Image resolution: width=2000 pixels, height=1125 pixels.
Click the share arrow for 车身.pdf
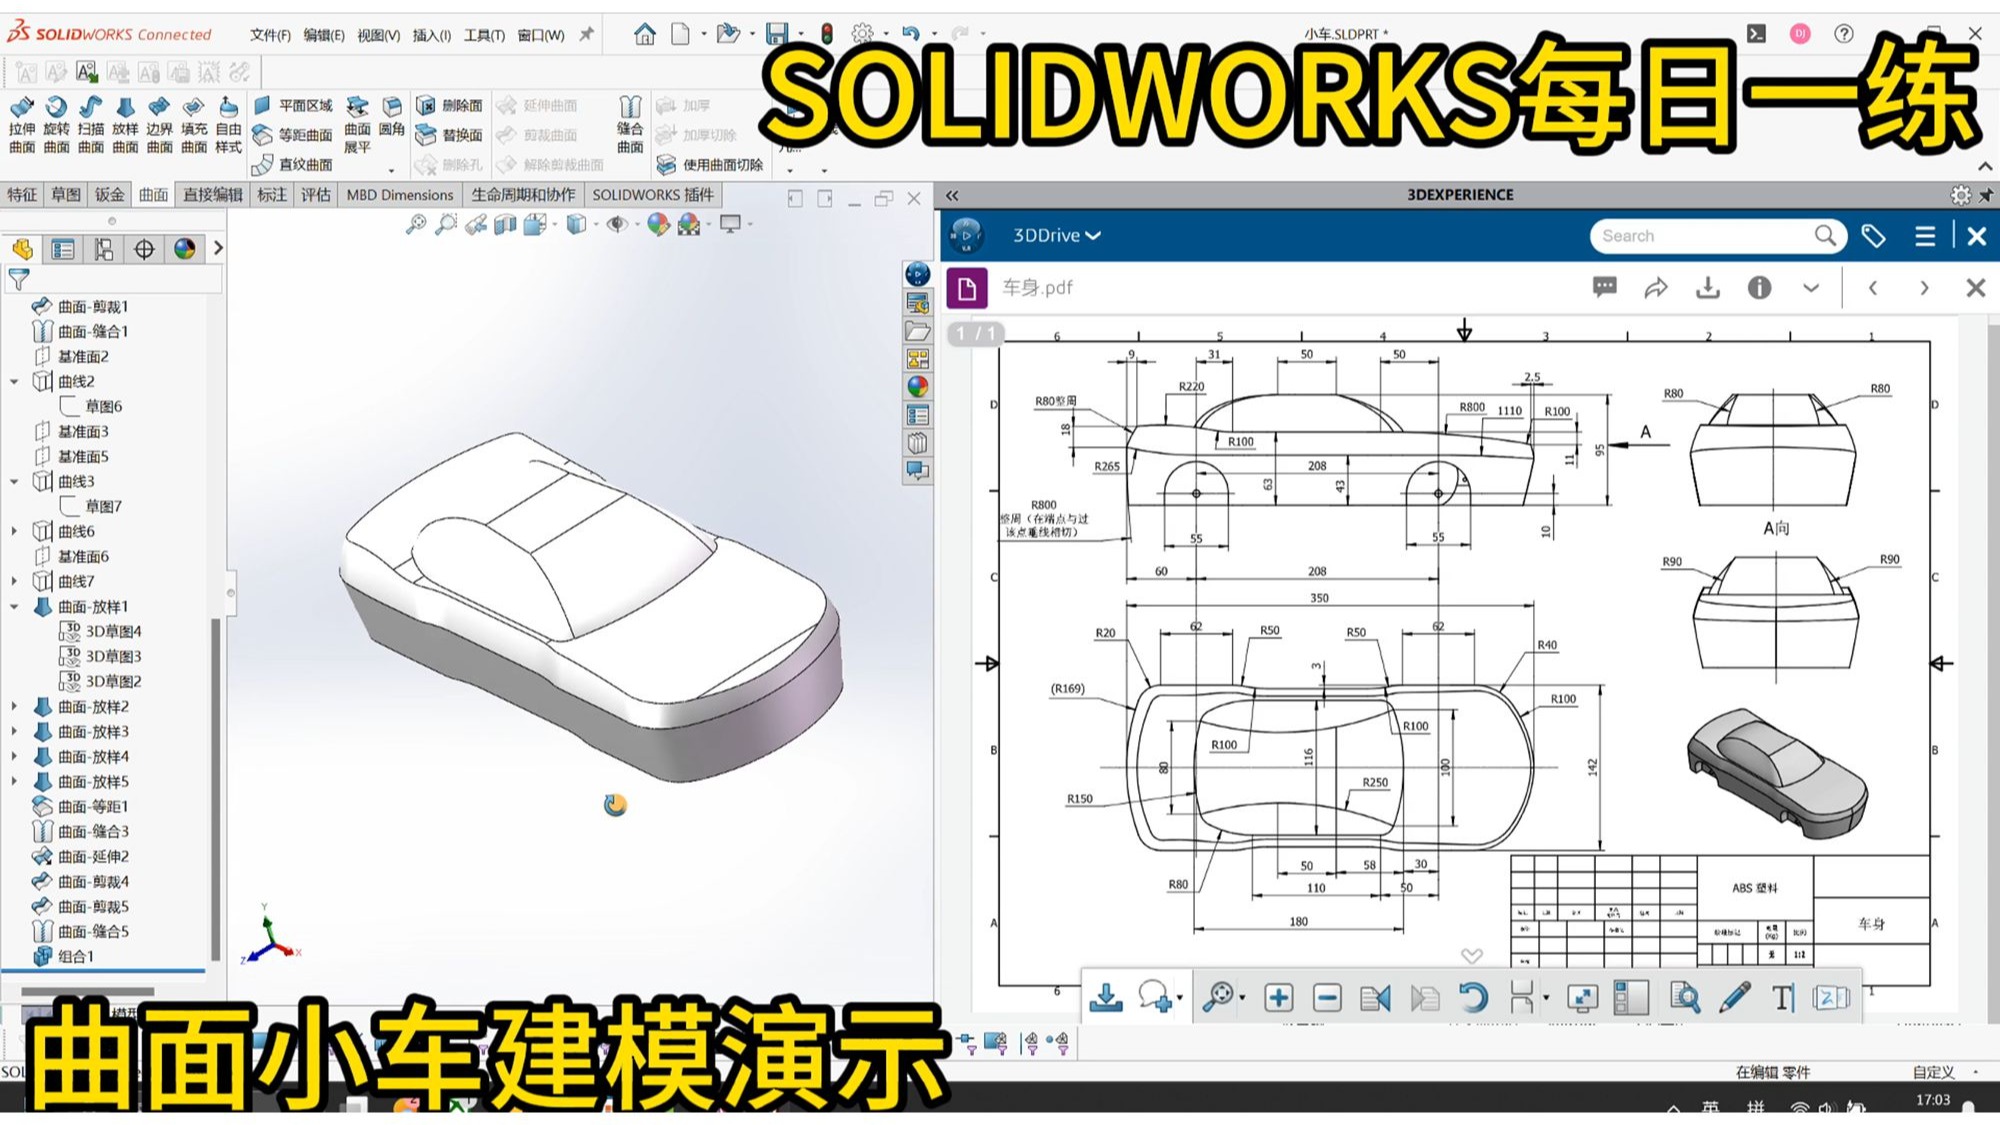click(x=1656, y=288)
